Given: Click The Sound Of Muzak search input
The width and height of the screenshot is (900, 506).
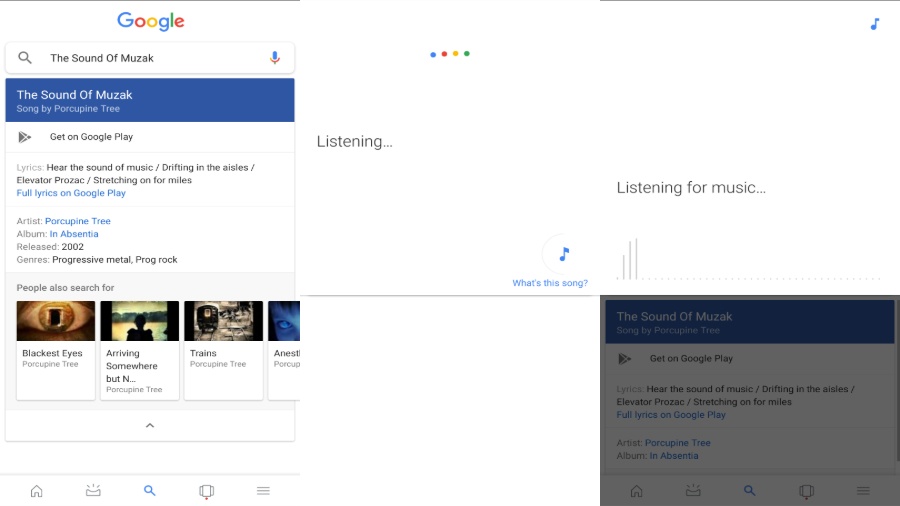Looking at the screenshot, I should [x=150, y=57].
